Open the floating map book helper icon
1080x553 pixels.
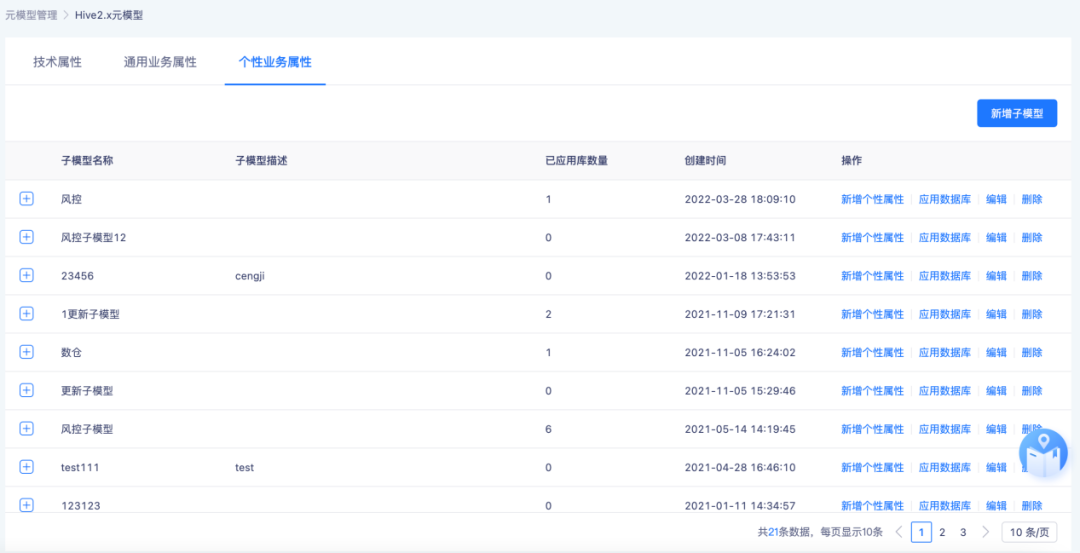coord(1042,453)
